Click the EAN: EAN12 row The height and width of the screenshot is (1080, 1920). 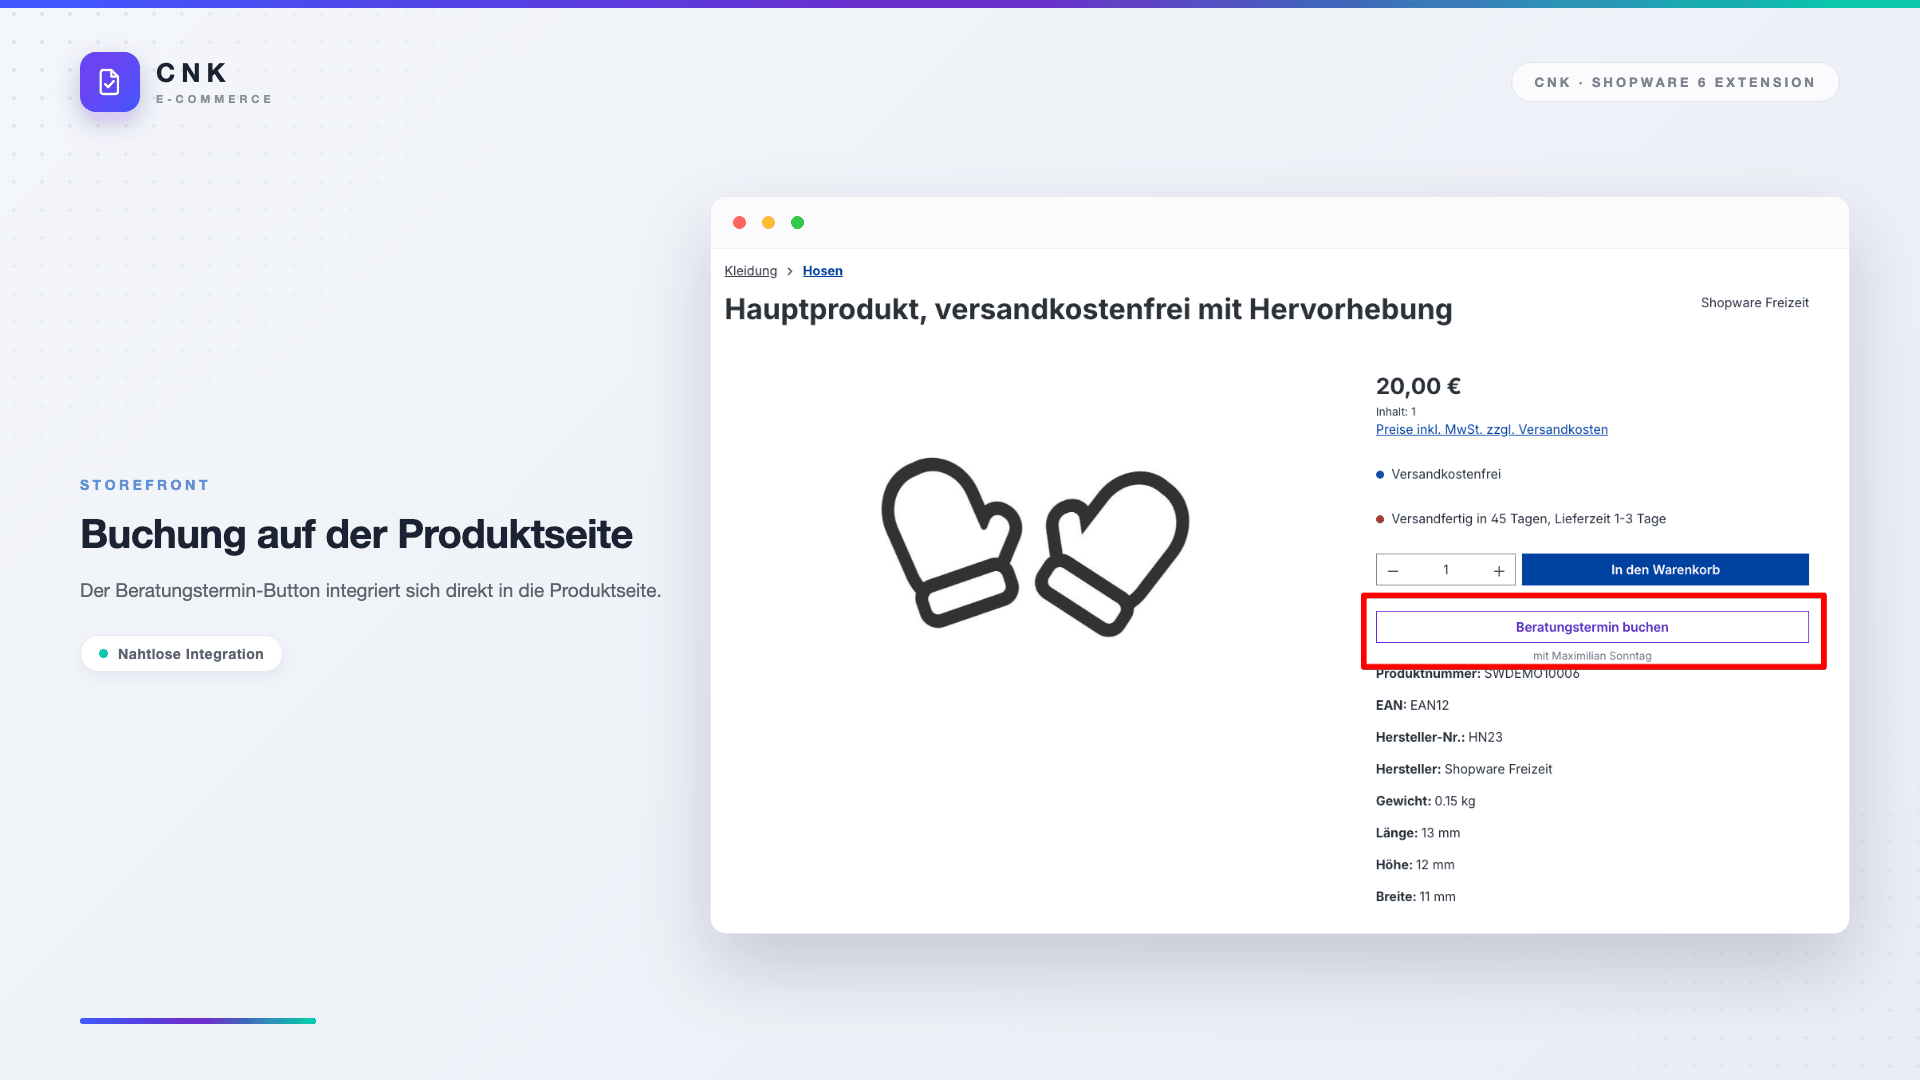click(1412, 705)
